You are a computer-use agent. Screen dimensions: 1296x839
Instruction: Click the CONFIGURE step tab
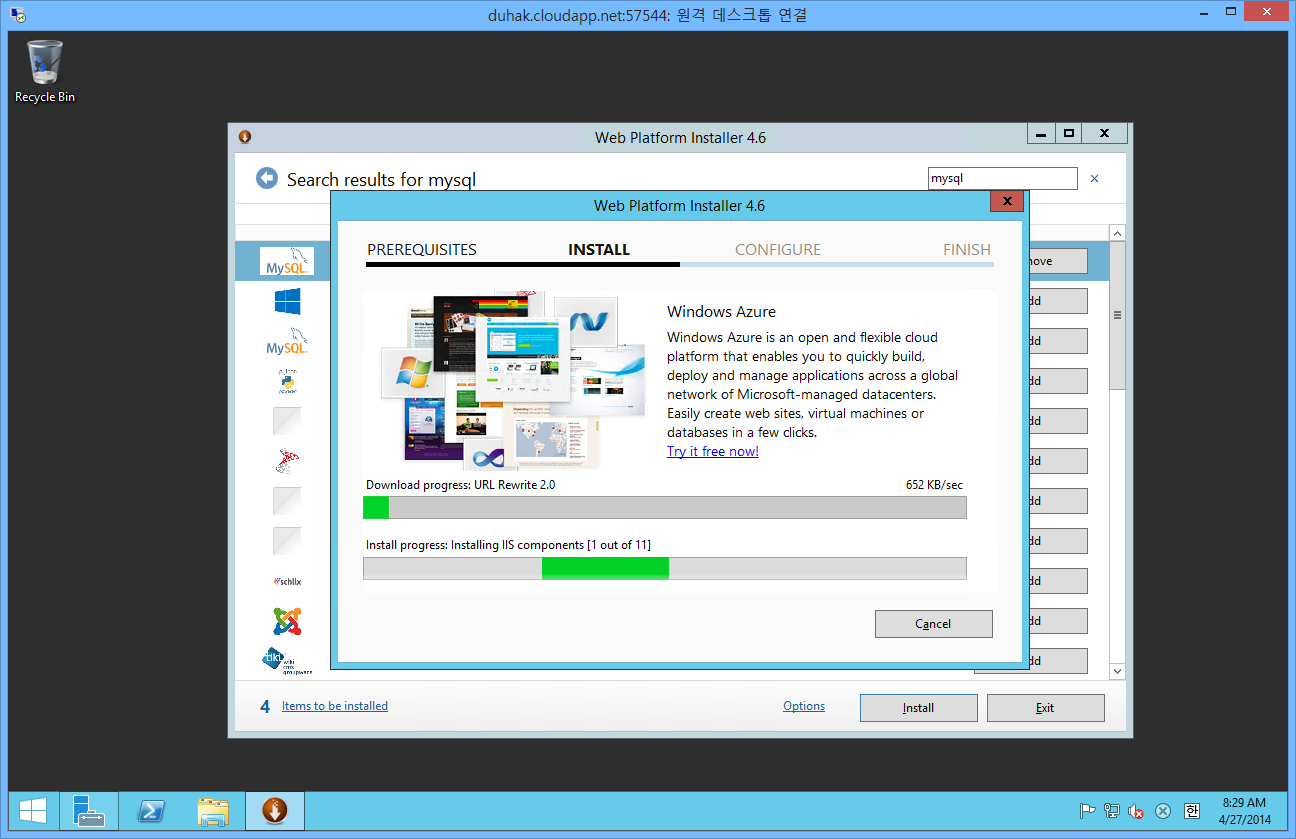pos(778,250)
